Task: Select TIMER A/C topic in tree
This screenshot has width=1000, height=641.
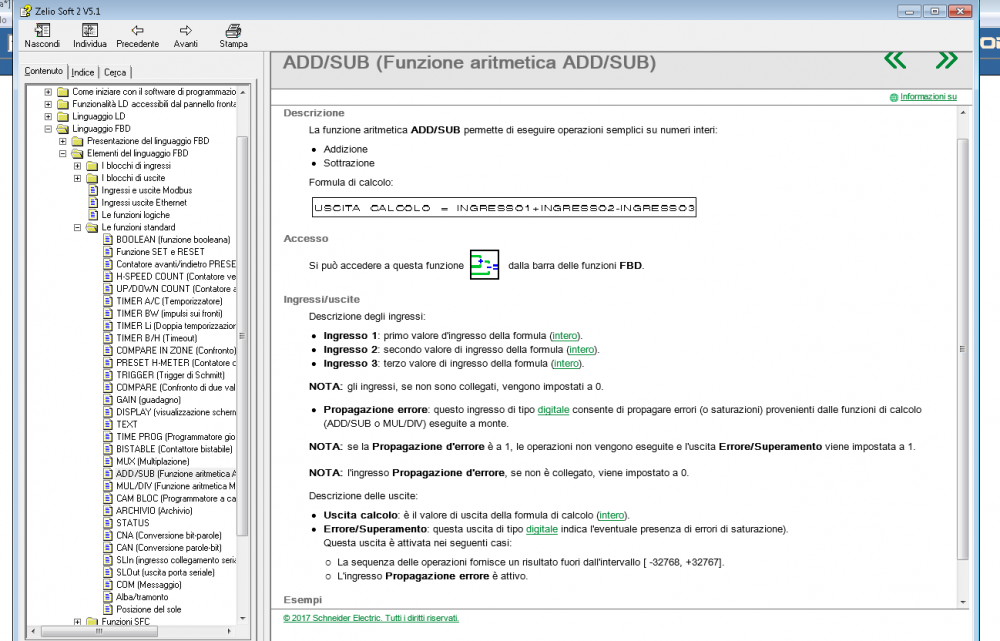Action: pos(168,301)
